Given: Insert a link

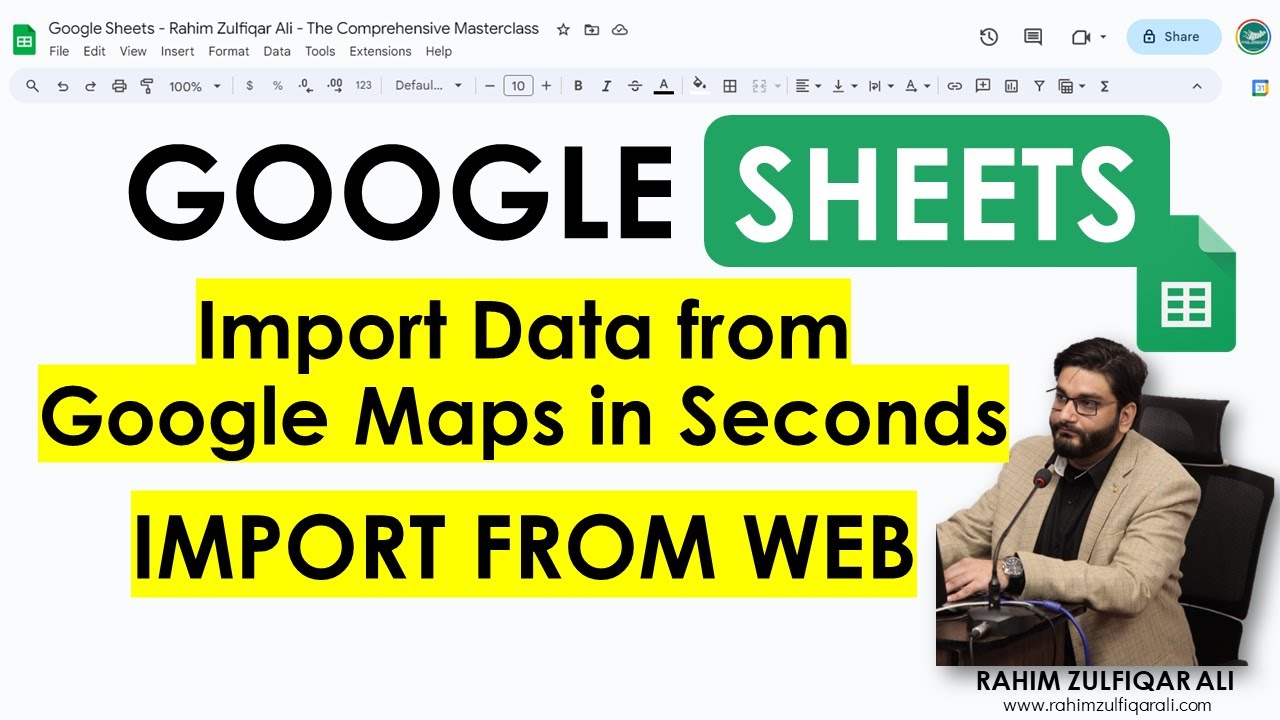Looking at the screenshot, I should [955, 86].
